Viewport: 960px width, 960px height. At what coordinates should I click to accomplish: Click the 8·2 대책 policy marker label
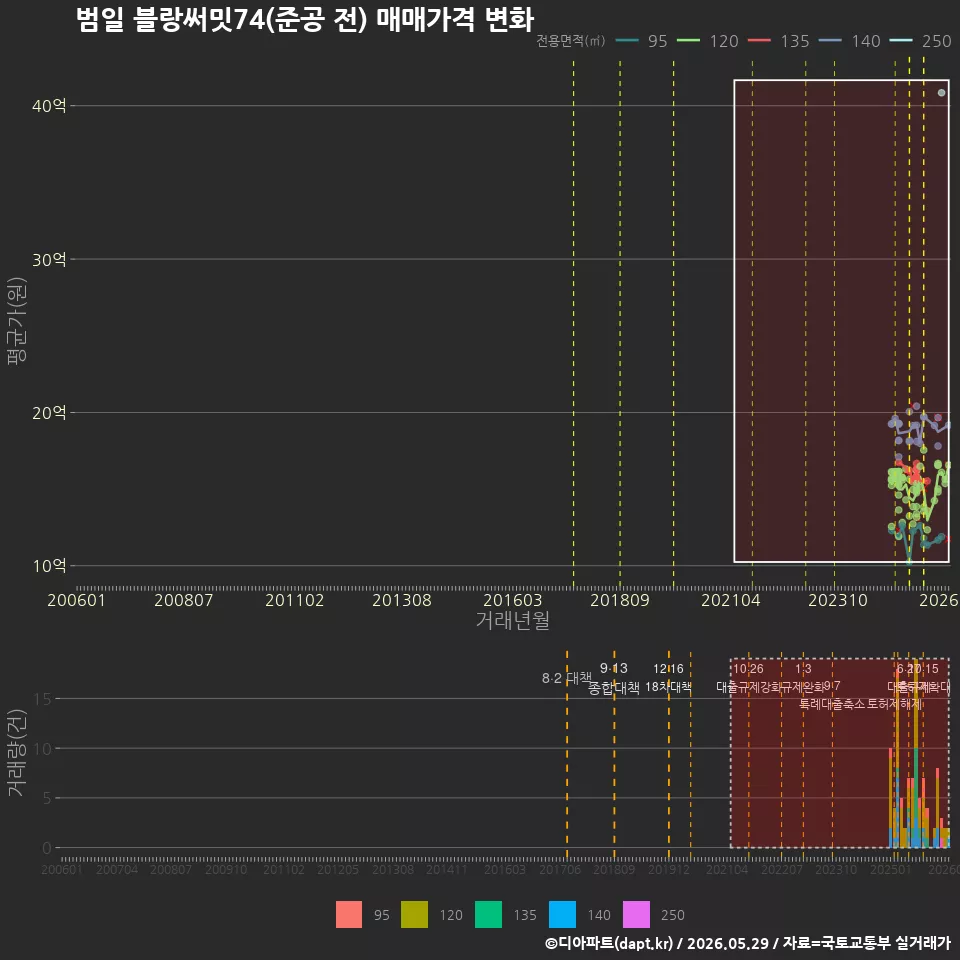pos(567,678)
